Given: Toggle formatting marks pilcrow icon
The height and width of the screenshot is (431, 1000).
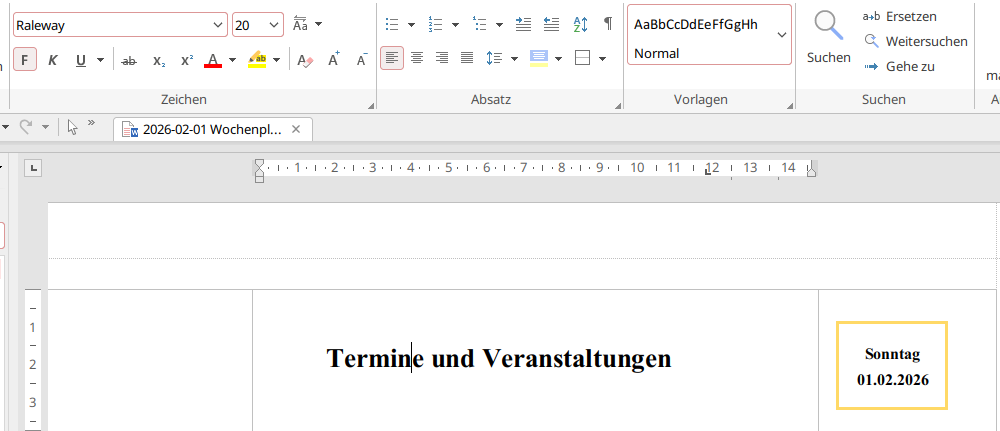Looking at the screenshot, I should (608, 25).
